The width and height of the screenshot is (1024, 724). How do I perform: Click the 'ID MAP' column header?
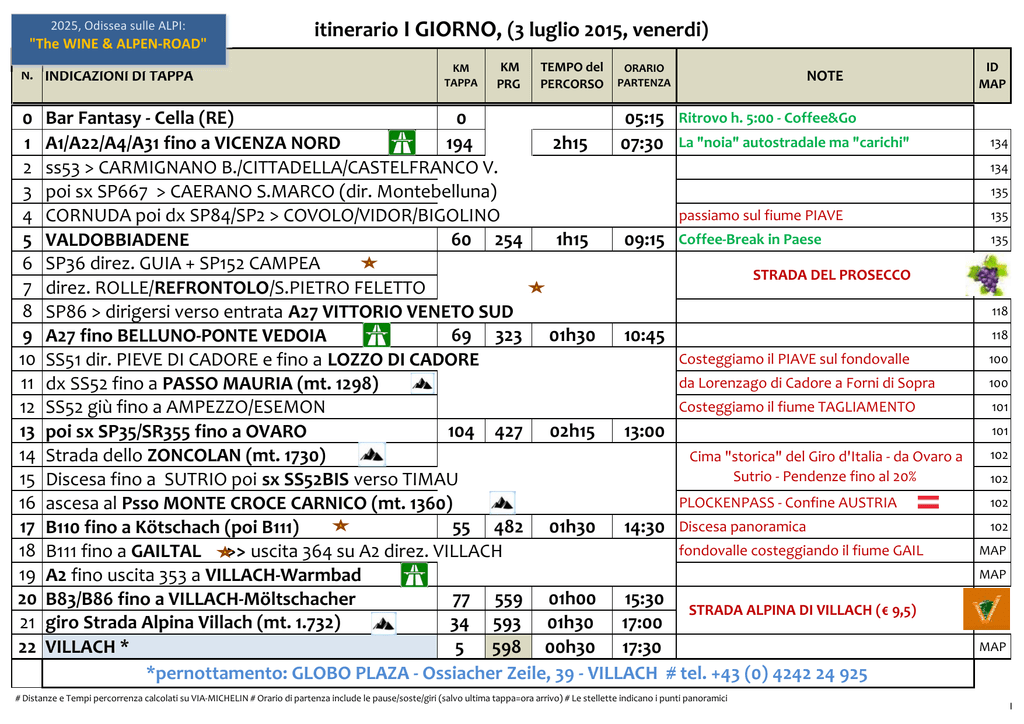point(992,75)
